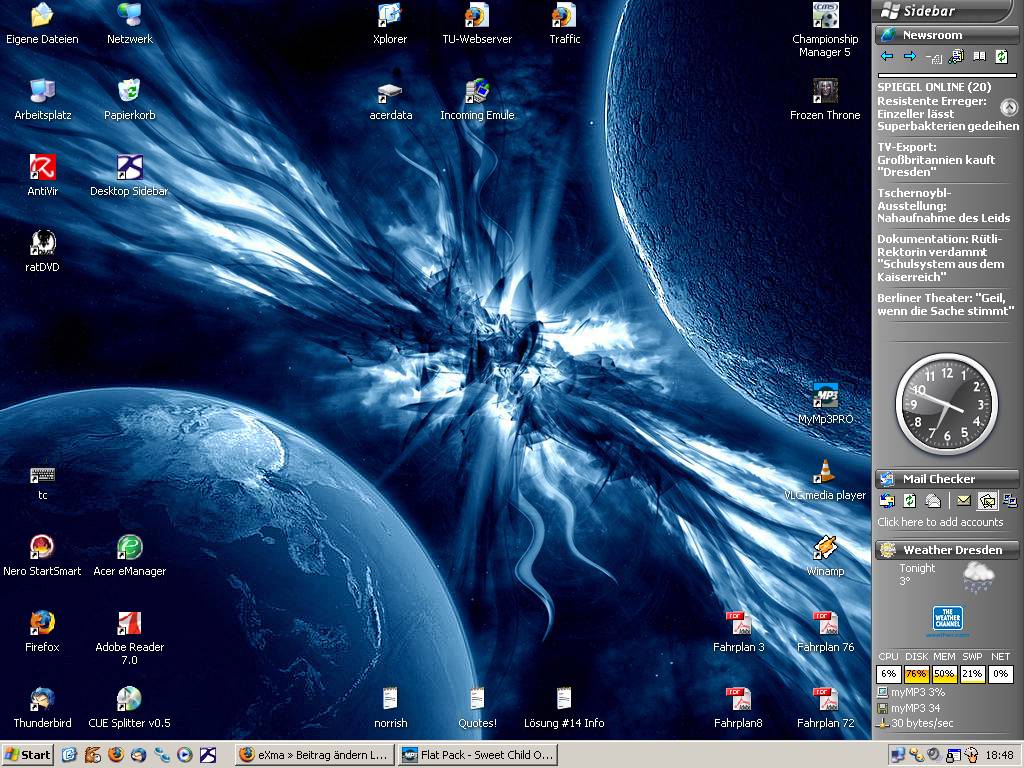
Task: Click The Weather Channel logo
Action: click(947, 620)
